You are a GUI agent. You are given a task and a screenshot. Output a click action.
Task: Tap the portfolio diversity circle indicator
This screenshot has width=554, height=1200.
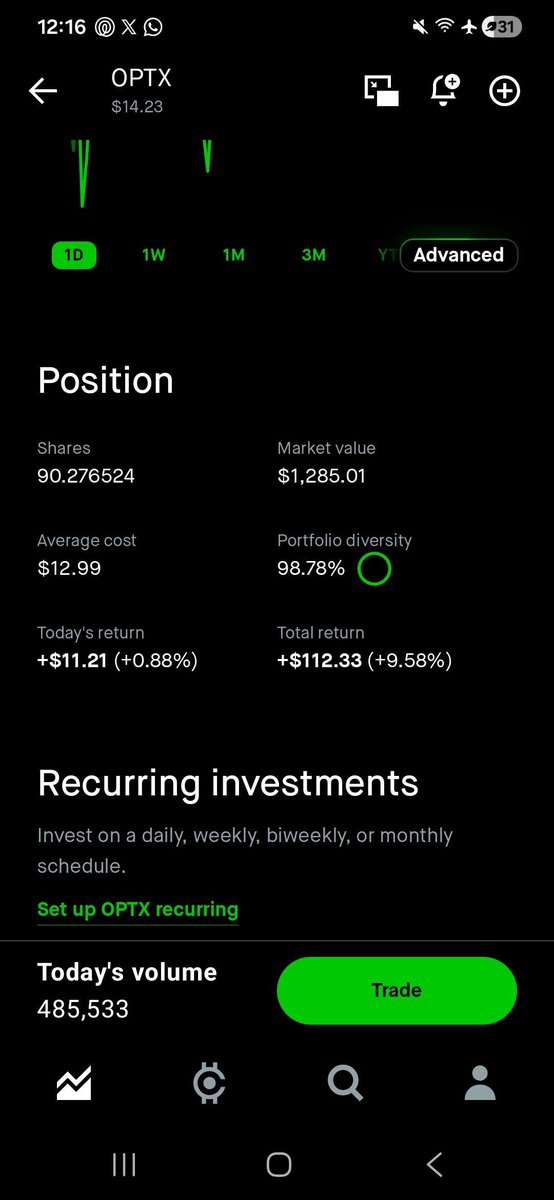pyautogui.click(x=374, y=569)
